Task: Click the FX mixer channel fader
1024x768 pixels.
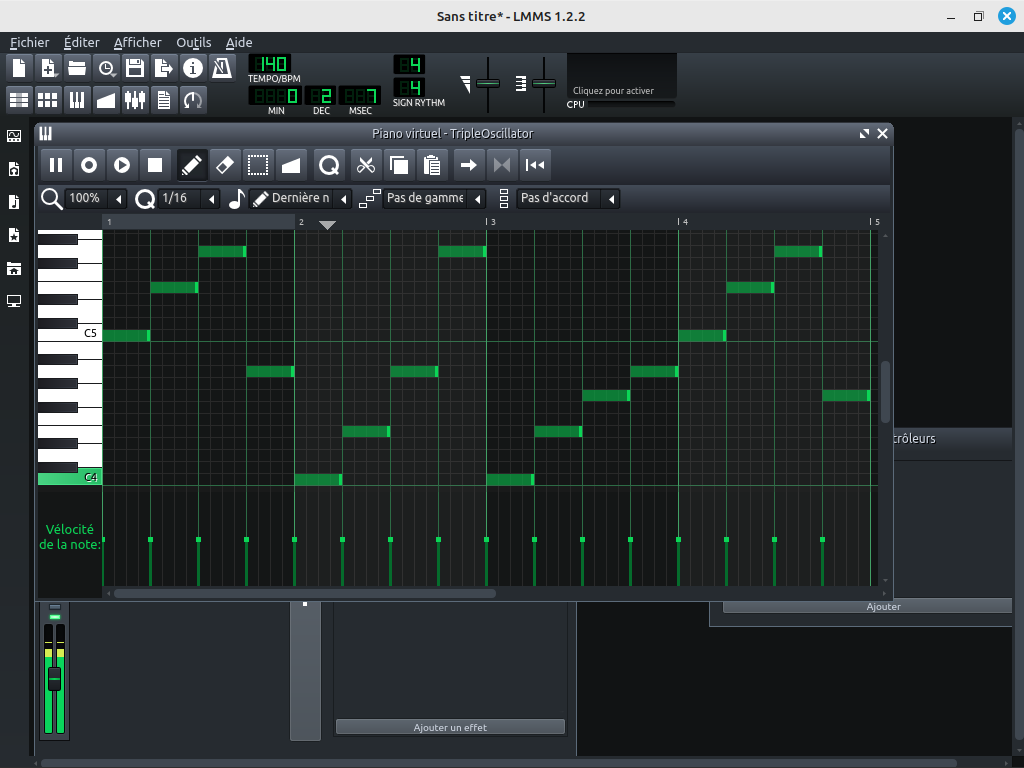Action: (x=54, y=679)
